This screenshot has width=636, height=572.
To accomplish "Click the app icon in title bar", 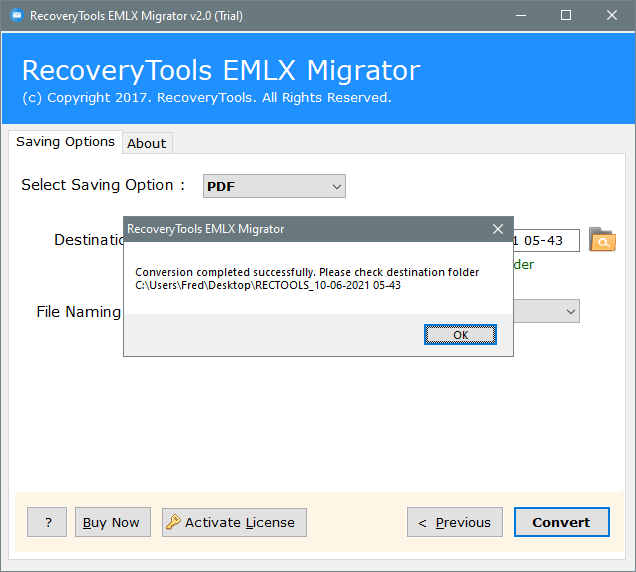I will tap(17, 15).
